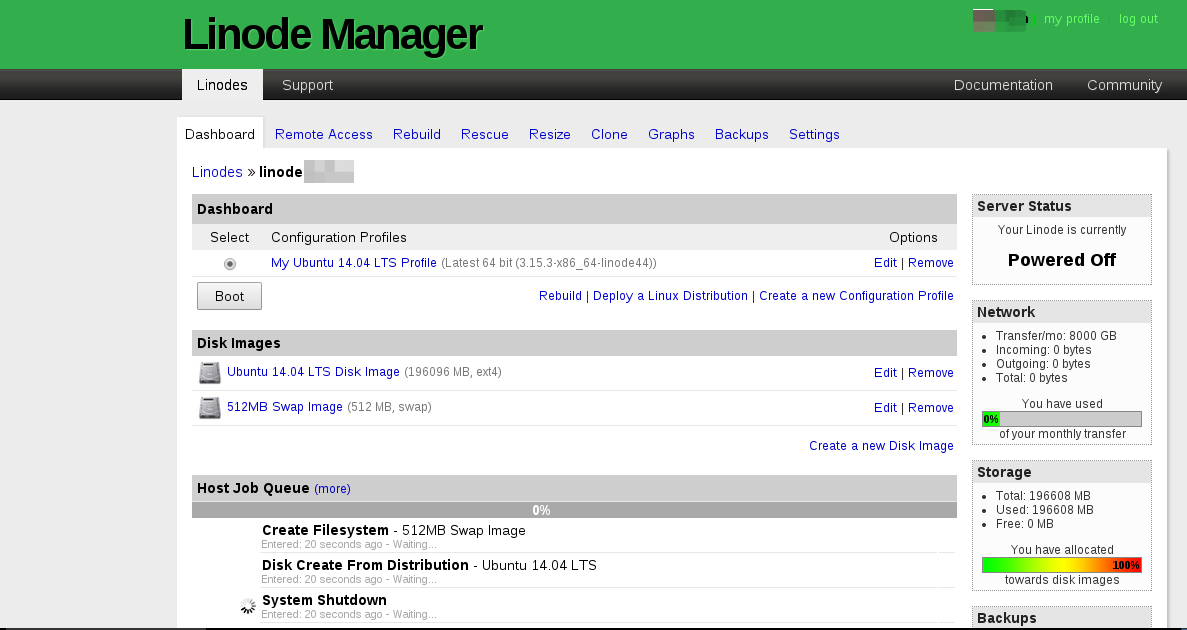1187x630 pixels.
Task: Select the My Ubuntu 14.04 LTS Profile radio button
Action: click(229, 264)
